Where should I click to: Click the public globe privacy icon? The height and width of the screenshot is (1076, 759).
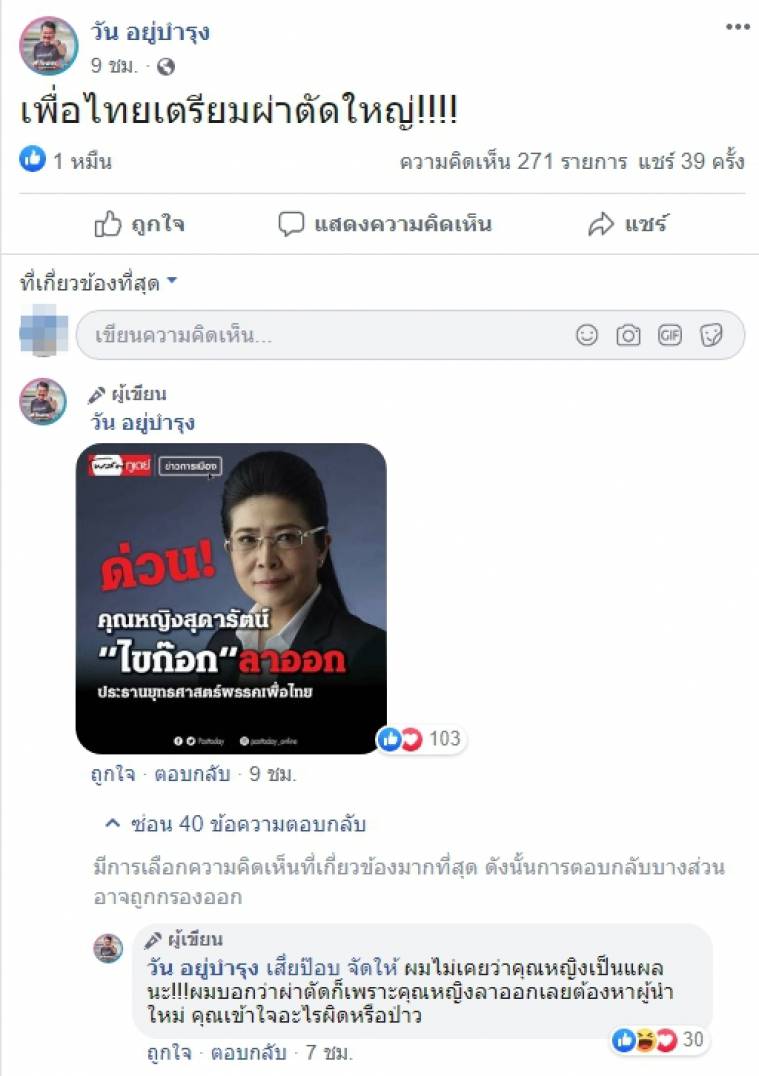point(166,67)
